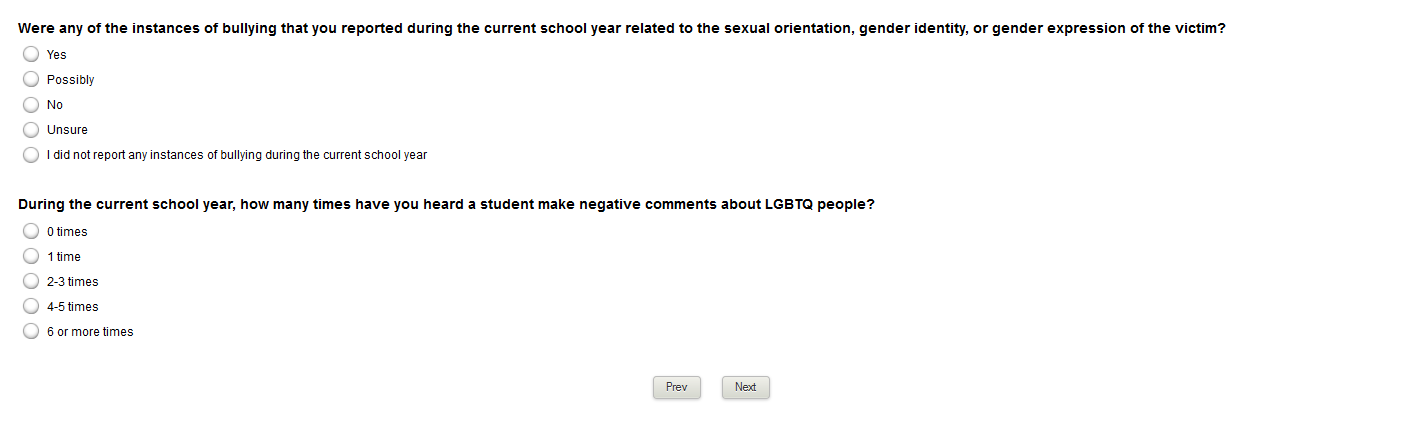Go back with the Prev button
The image size is (1423, 432).
pos(677,388)
